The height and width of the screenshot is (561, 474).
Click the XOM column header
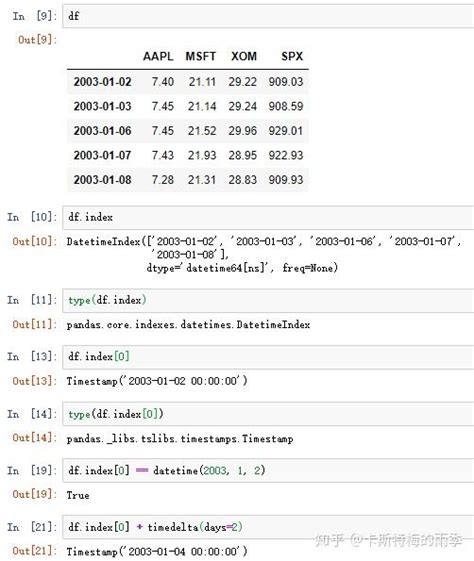click(244, 57)
